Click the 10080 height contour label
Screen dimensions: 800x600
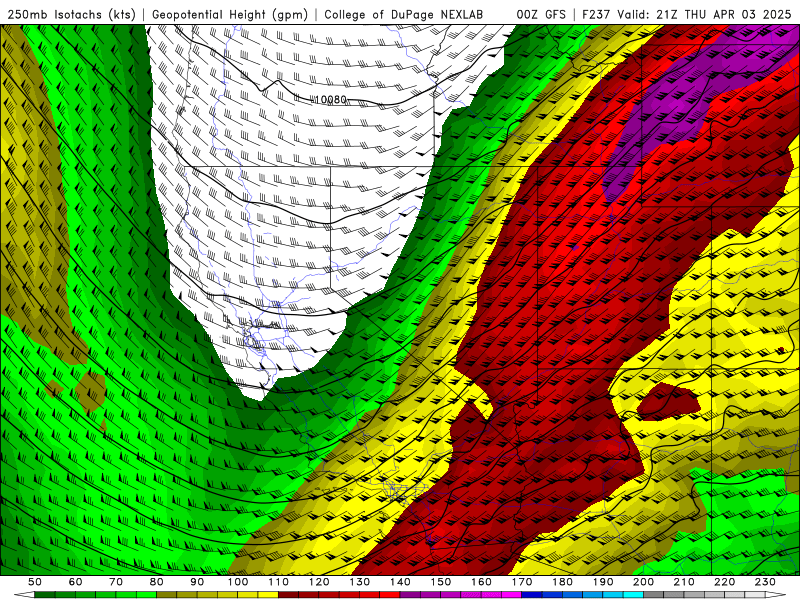[x=330, y=99]
